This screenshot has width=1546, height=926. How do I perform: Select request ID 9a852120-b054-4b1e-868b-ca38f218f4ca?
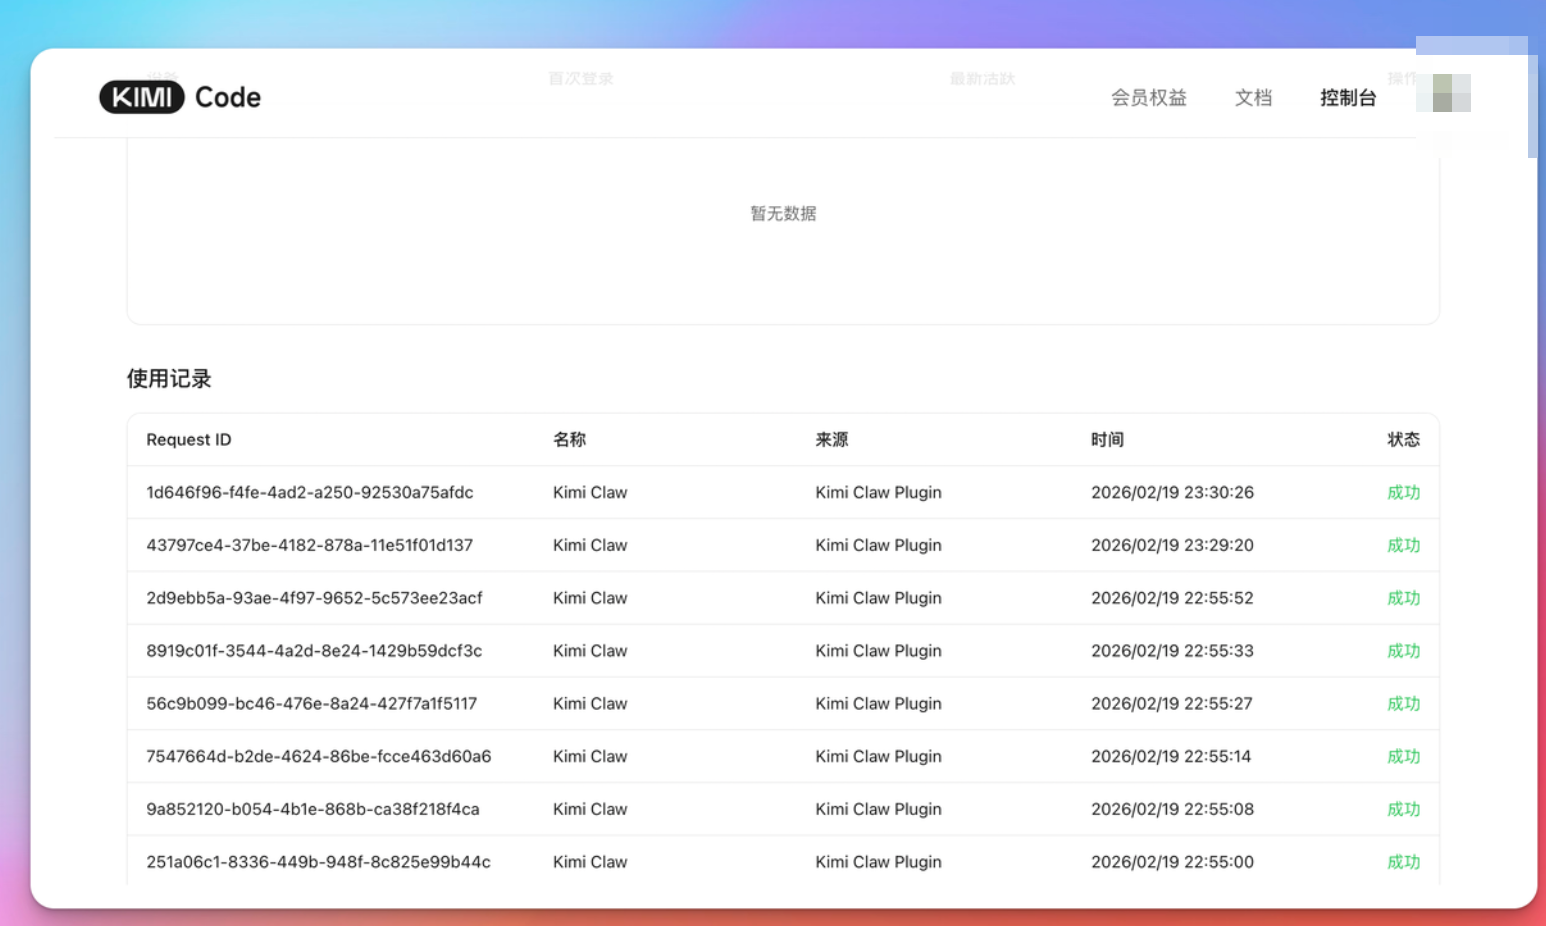[313, 809]
